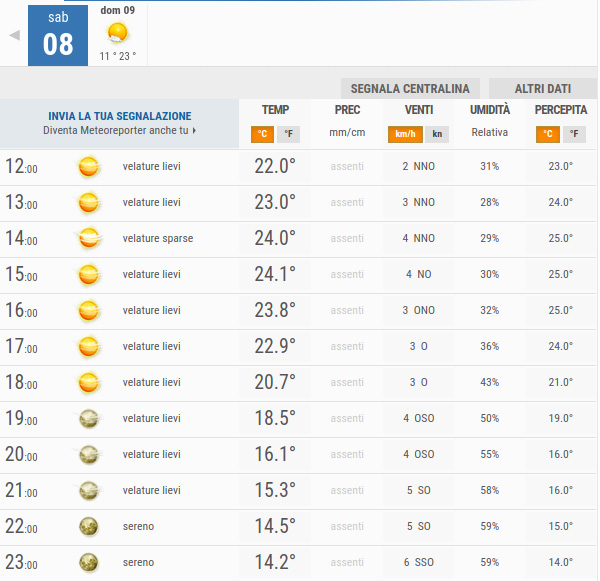This screenshot has width=600, height=581.
Task: Click the clear moon icon at 23:00
Action: 90,562
